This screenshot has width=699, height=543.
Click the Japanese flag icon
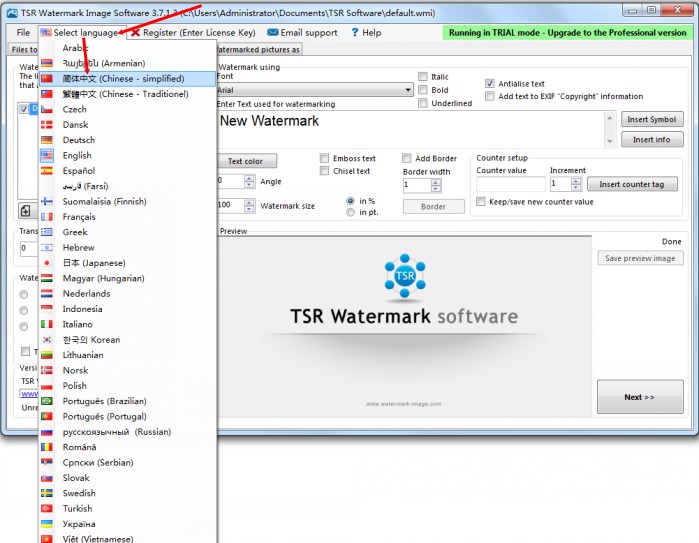(x=47, y=263)
